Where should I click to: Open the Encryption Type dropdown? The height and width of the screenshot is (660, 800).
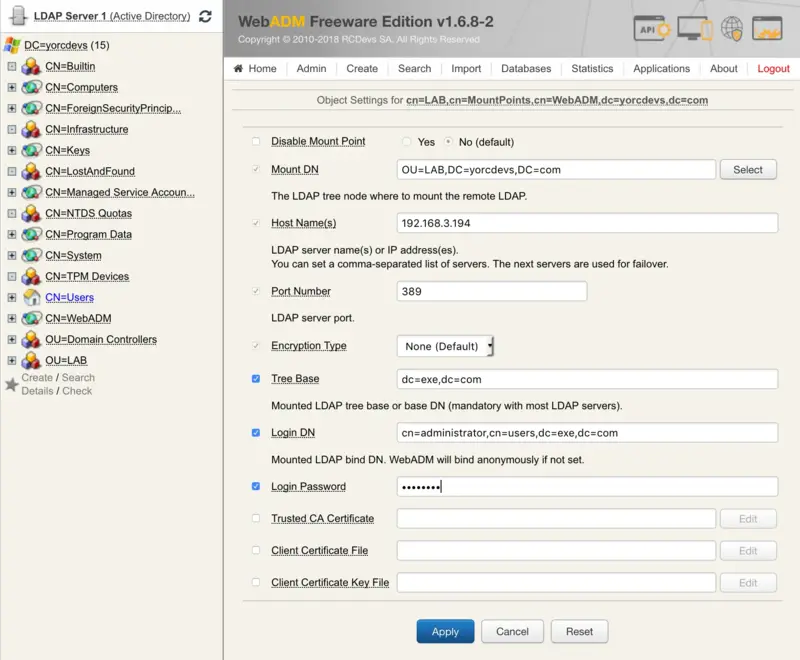pos(445,346)
